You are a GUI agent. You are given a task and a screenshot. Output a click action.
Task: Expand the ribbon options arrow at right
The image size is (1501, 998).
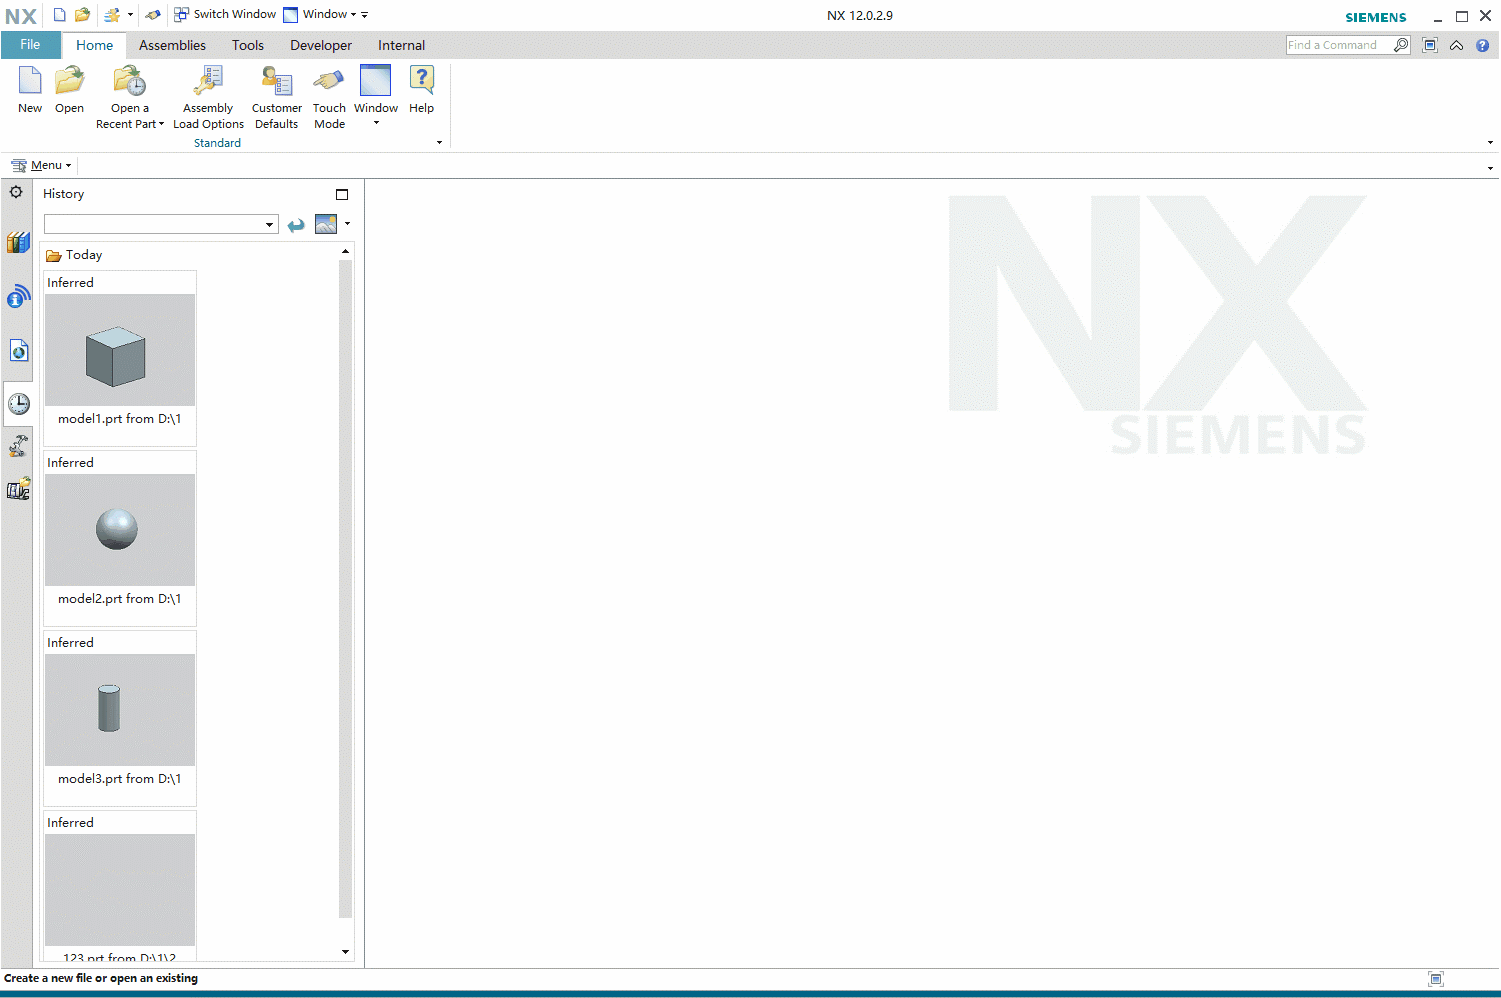1490,143
